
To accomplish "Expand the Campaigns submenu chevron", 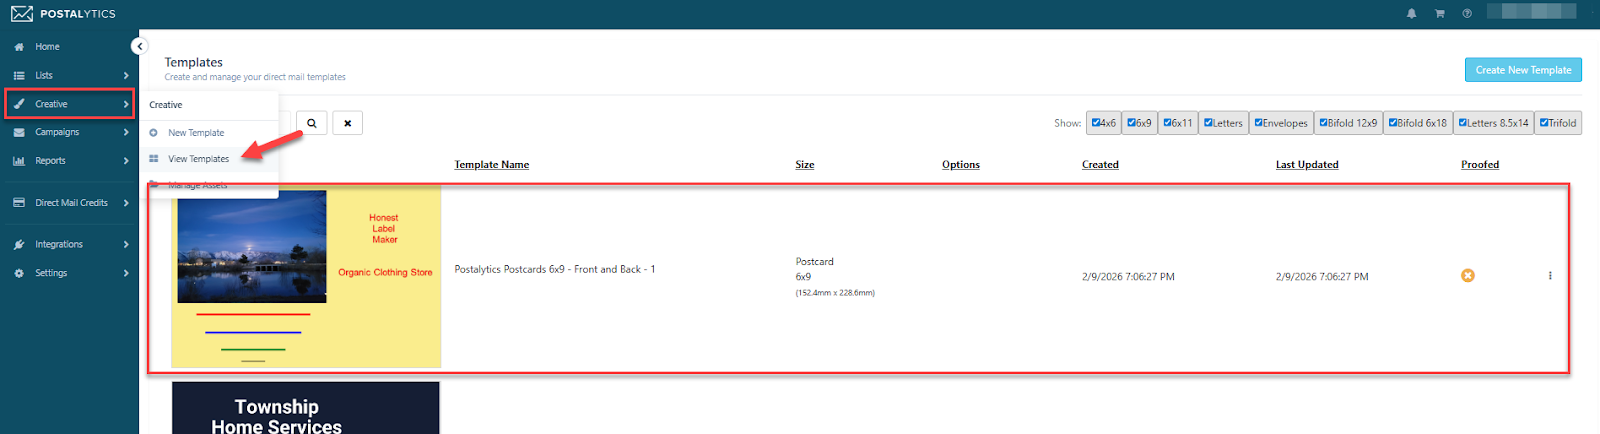I will [126, 132].
